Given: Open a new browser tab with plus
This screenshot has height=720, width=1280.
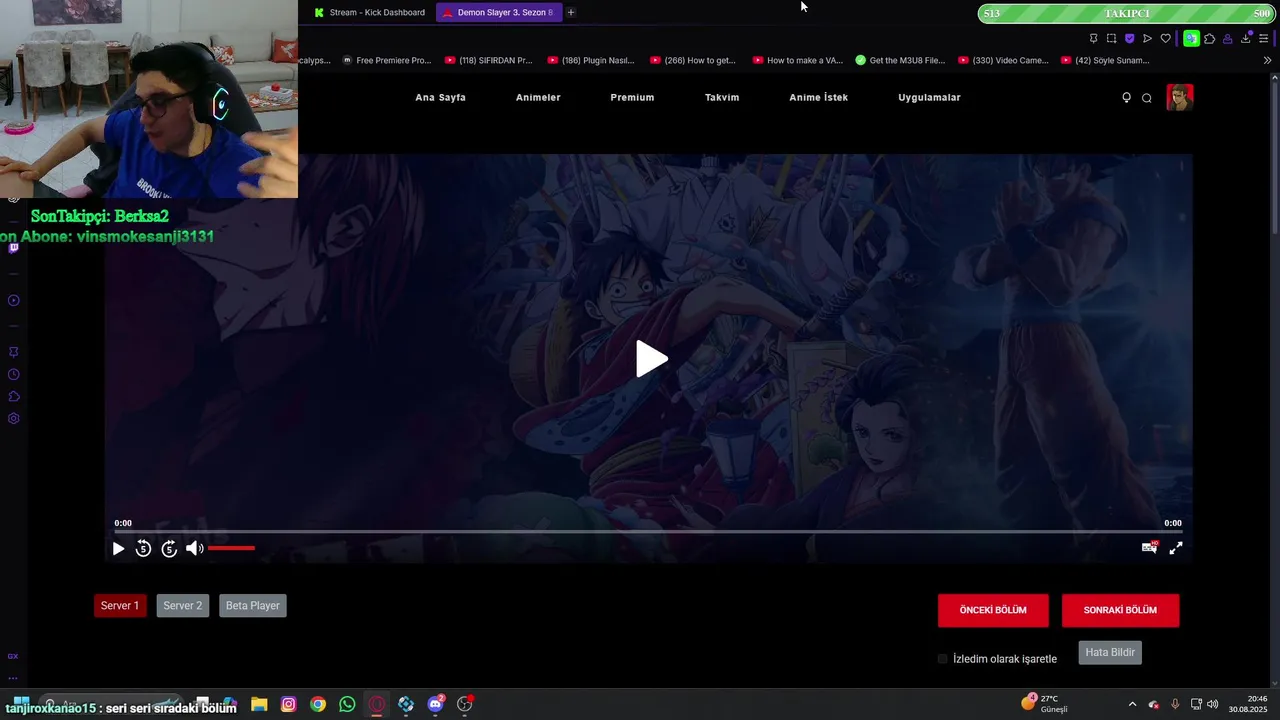Looking at the screenshot, I should click(571, 12).
